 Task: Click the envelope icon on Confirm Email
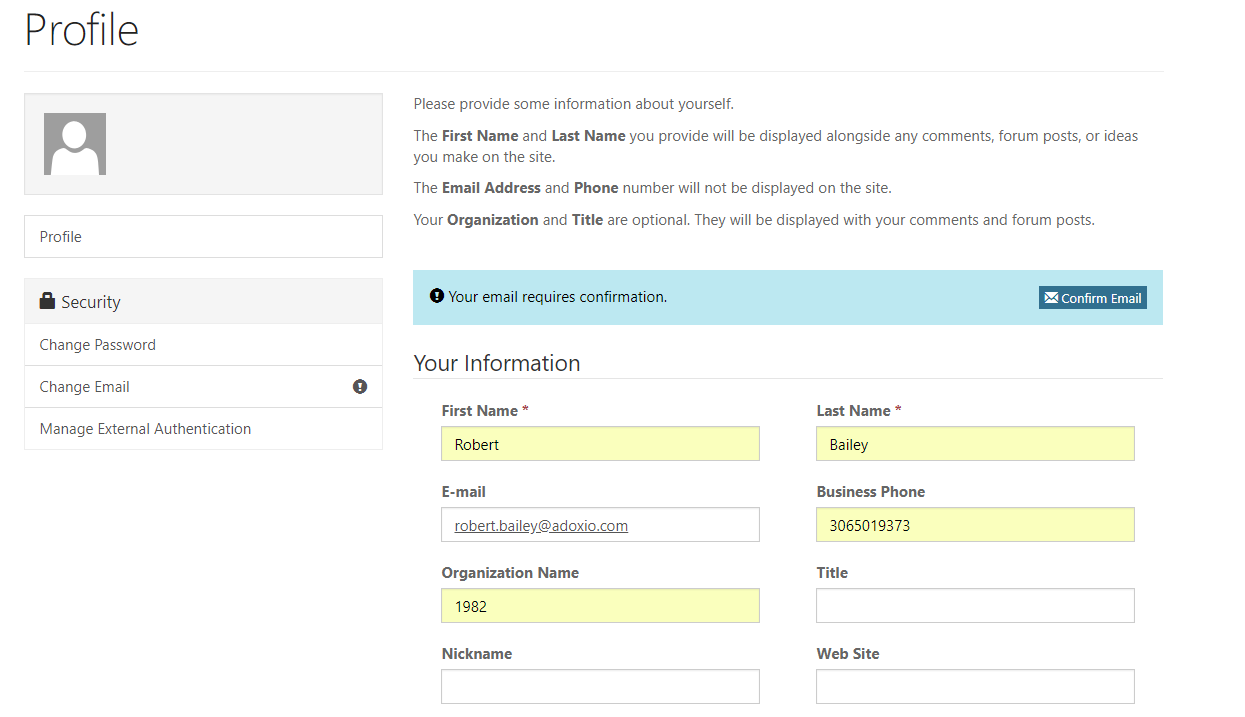1050,298
